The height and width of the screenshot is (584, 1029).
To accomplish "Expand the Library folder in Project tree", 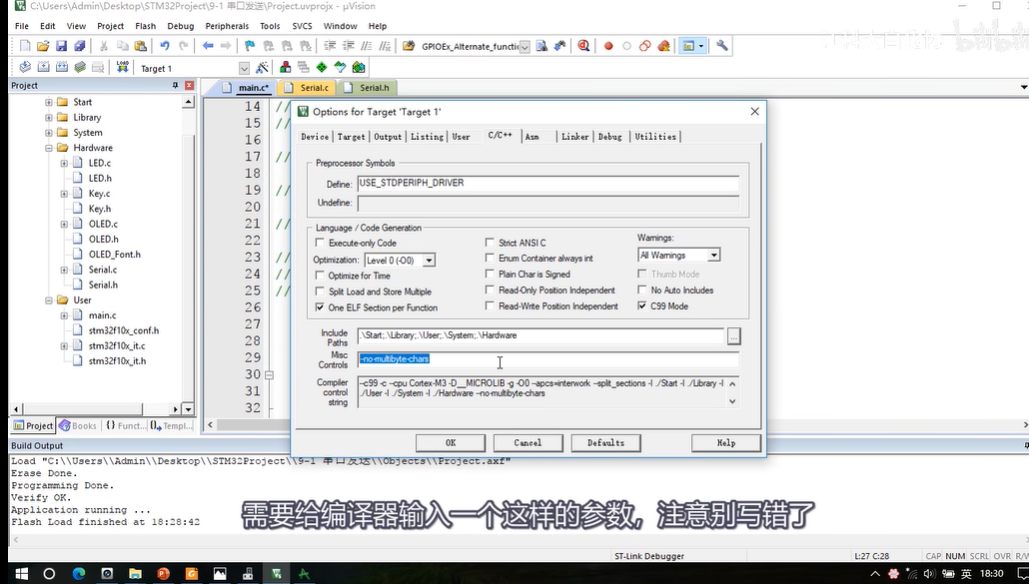I will click(49, 117).
